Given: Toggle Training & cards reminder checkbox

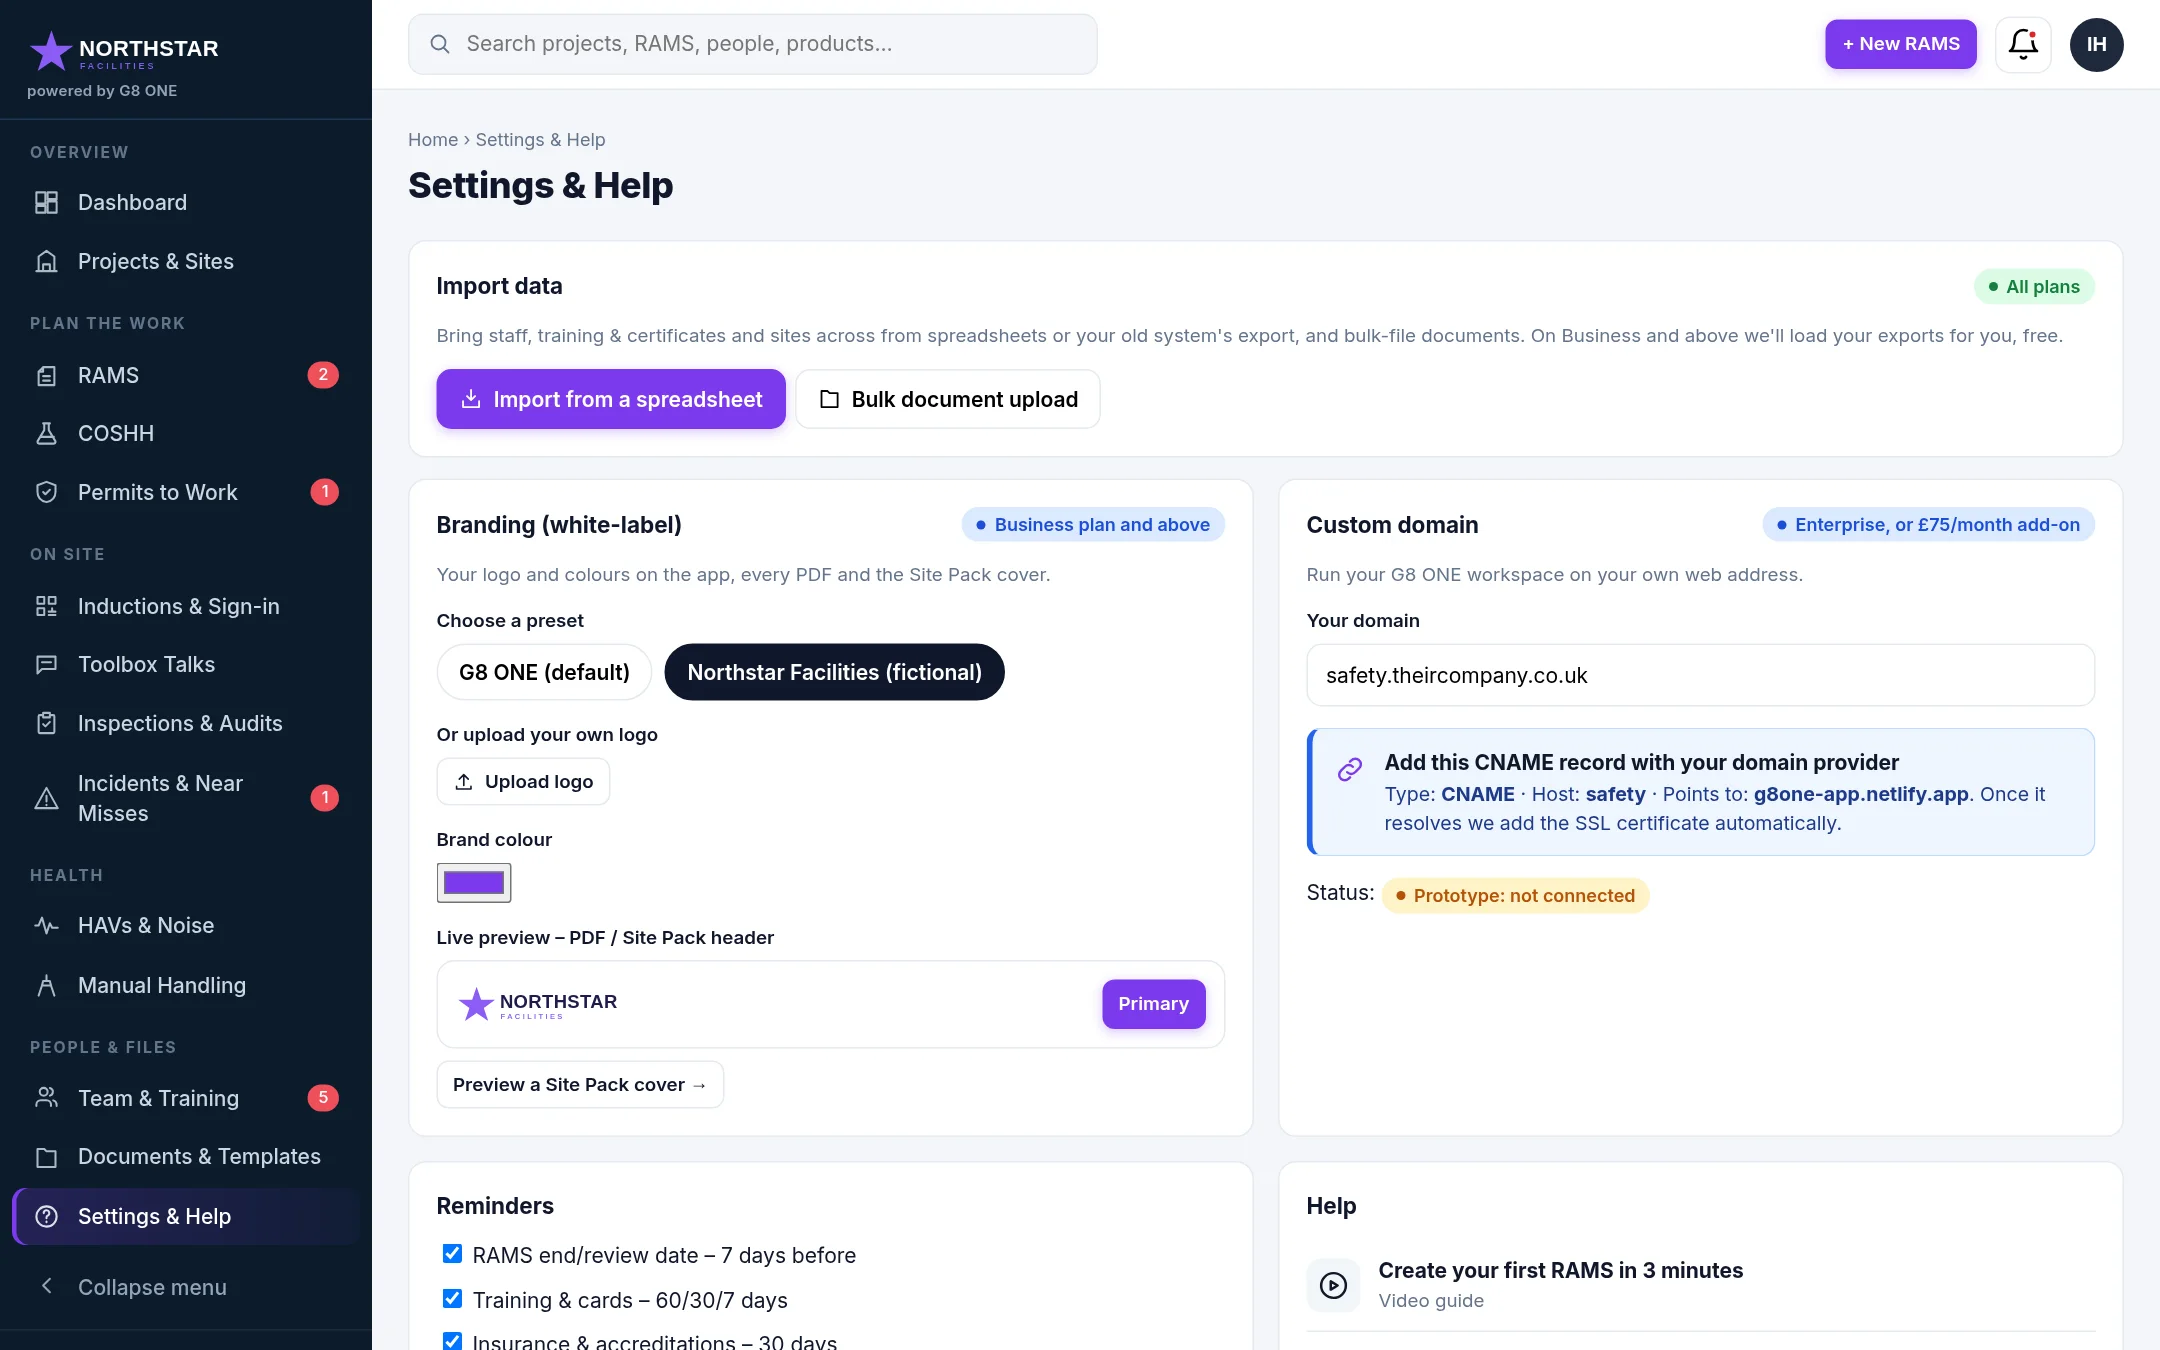Looking at the screenshot, I should 452,1298.
